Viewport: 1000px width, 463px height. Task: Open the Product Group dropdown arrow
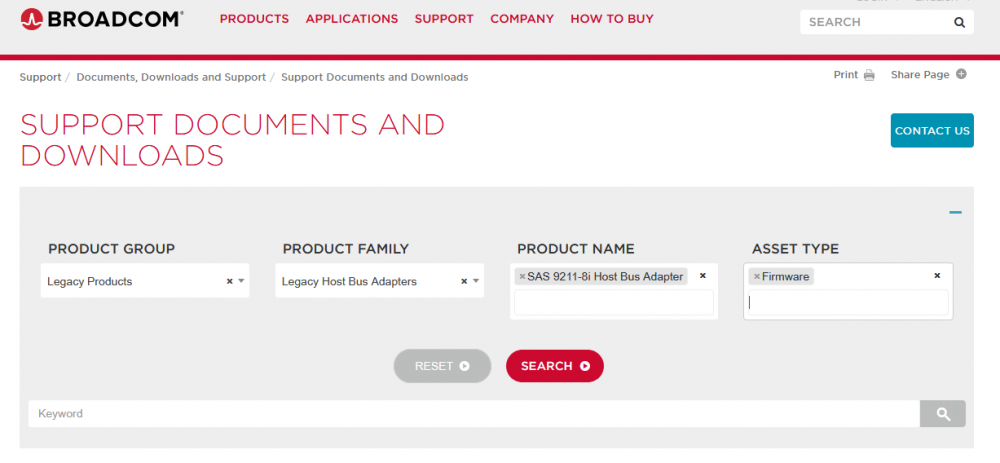pos(241,281)
